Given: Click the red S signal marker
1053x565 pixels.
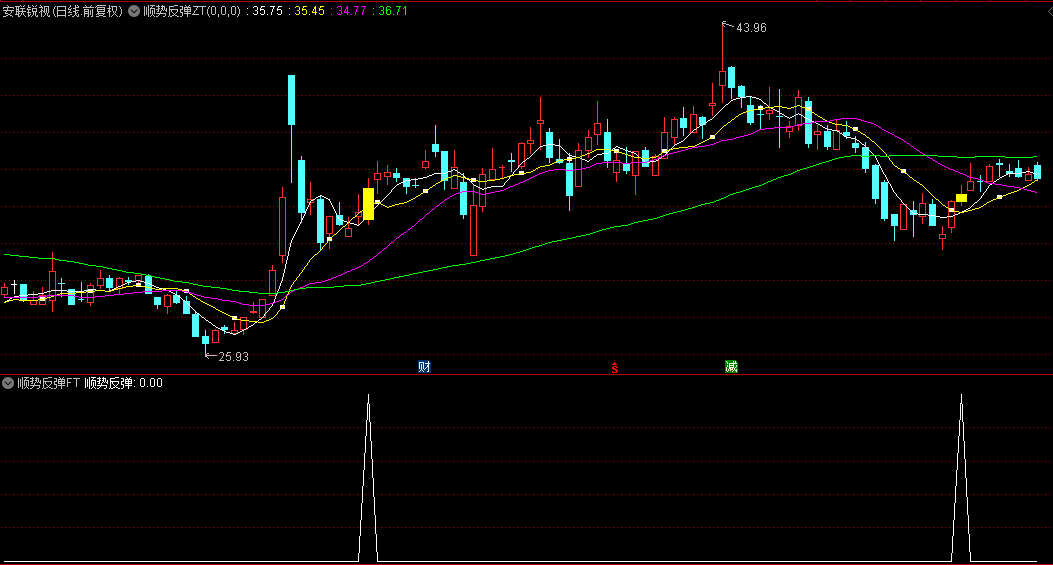Looking at the screenshot, I should point(614,367).
